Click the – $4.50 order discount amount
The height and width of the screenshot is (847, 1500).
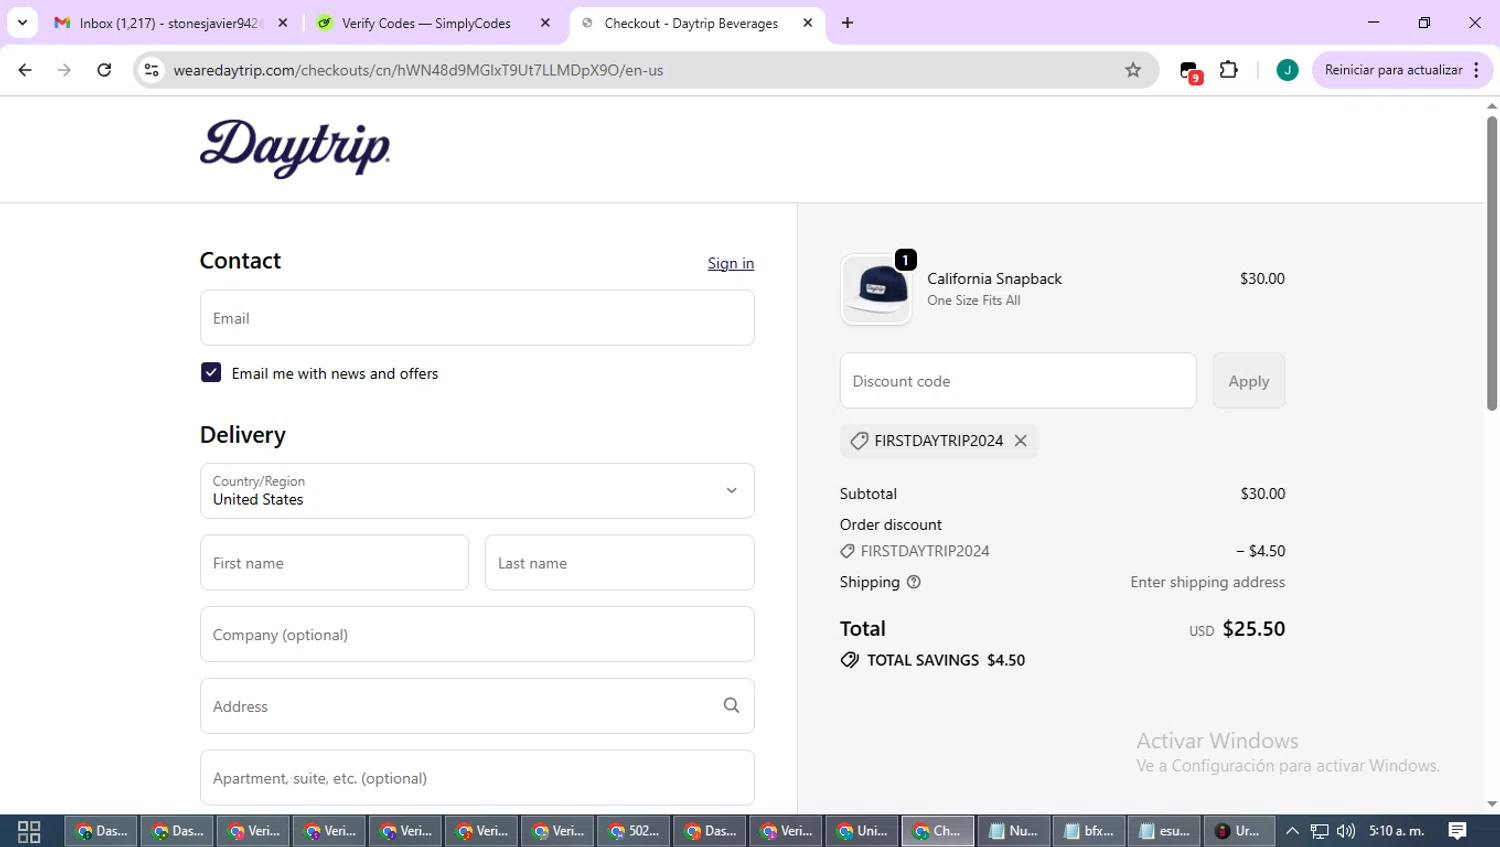tap(1260, 551)
